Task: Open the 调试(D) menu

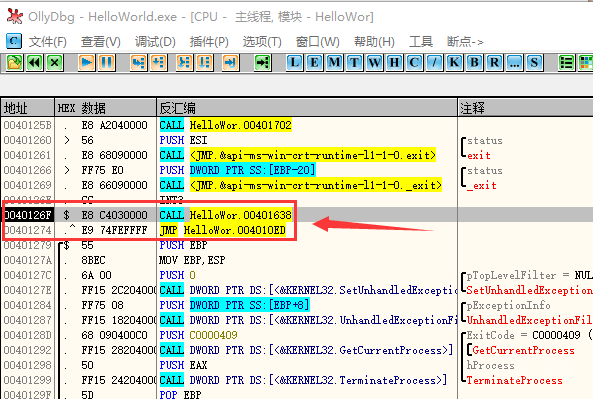Action: pos(155,42)
